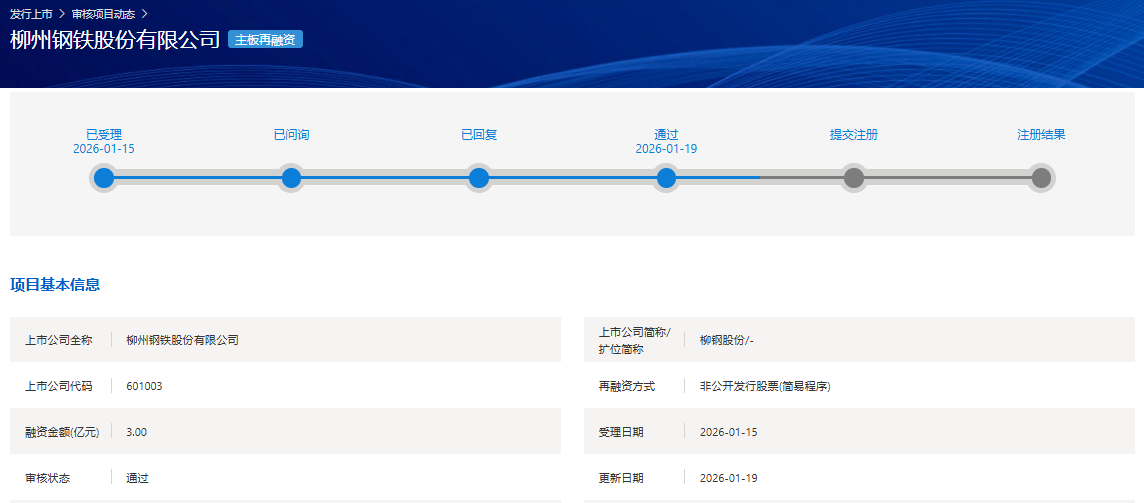The width and height of the screenshot is (1144, 503).
Task: Select the financing amount value 3.00
Action: coord(137,432)
